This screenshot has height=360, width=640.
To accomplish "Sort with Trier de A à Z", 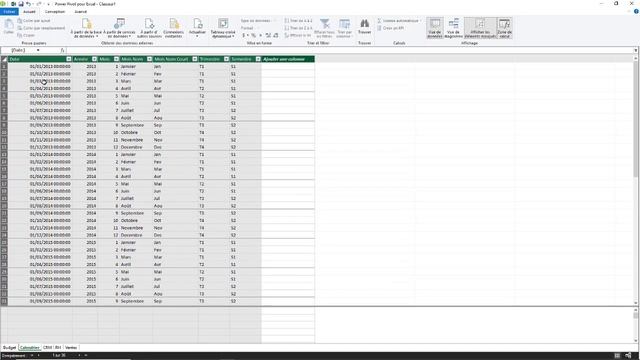I will click(x=298, y=21).
